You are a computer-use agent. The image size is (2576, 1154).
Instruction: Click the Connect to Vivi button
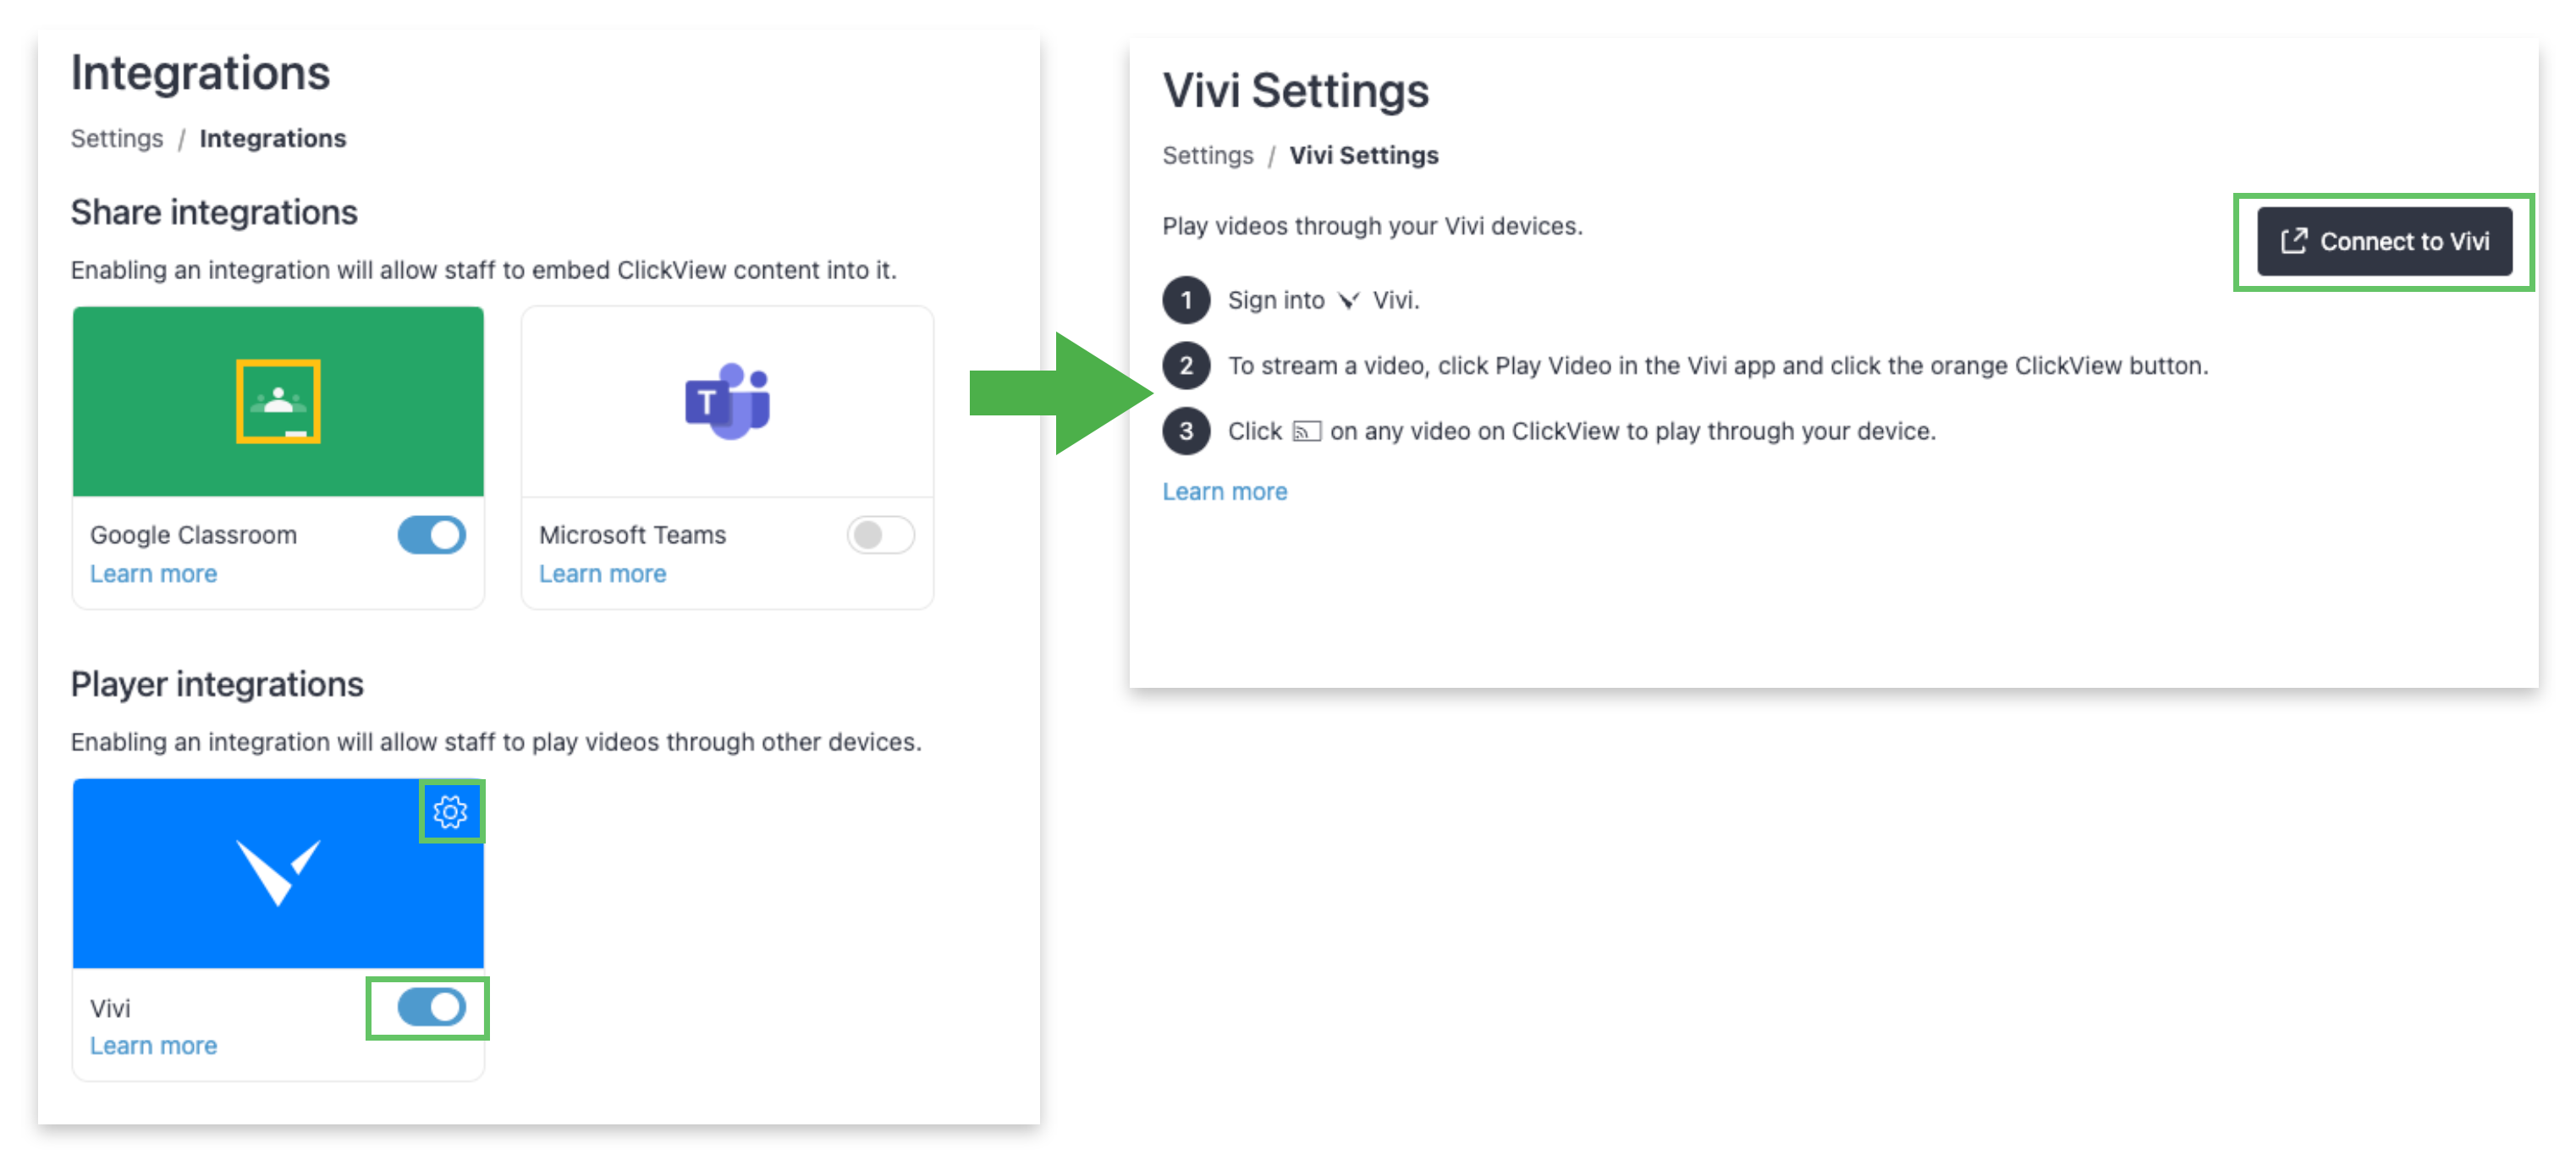pyautogui.click(x=2384, y=241)
